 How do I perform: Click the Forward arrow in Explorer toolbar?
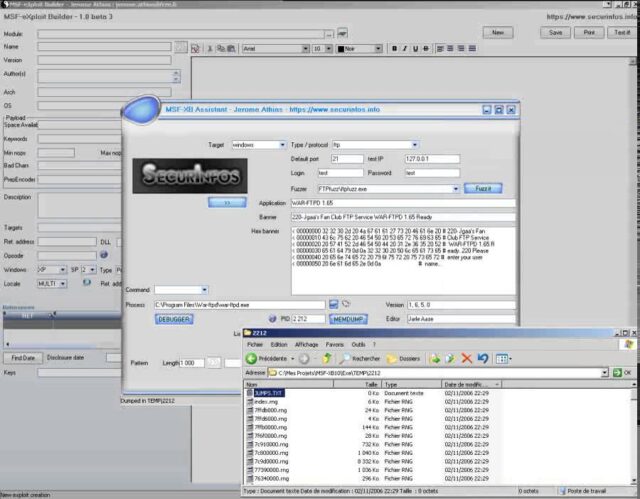tap(304, 359)
